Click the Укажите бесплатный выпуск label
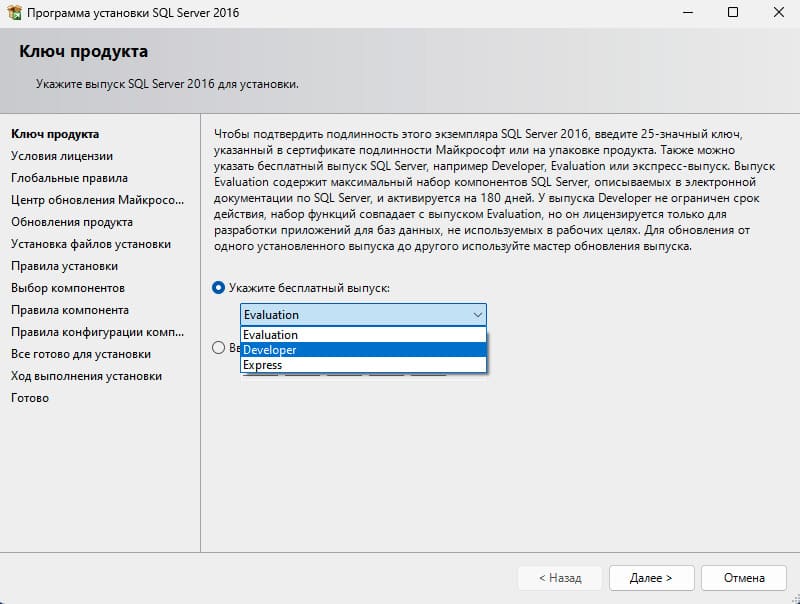This screenshot has height=604, width=800. (309, 288)
